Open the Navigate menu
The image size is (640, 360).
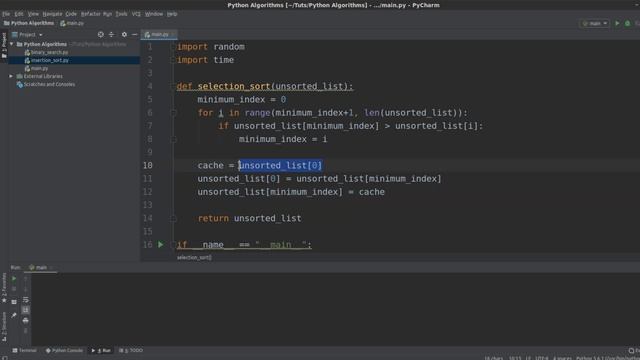click(52, 14)
